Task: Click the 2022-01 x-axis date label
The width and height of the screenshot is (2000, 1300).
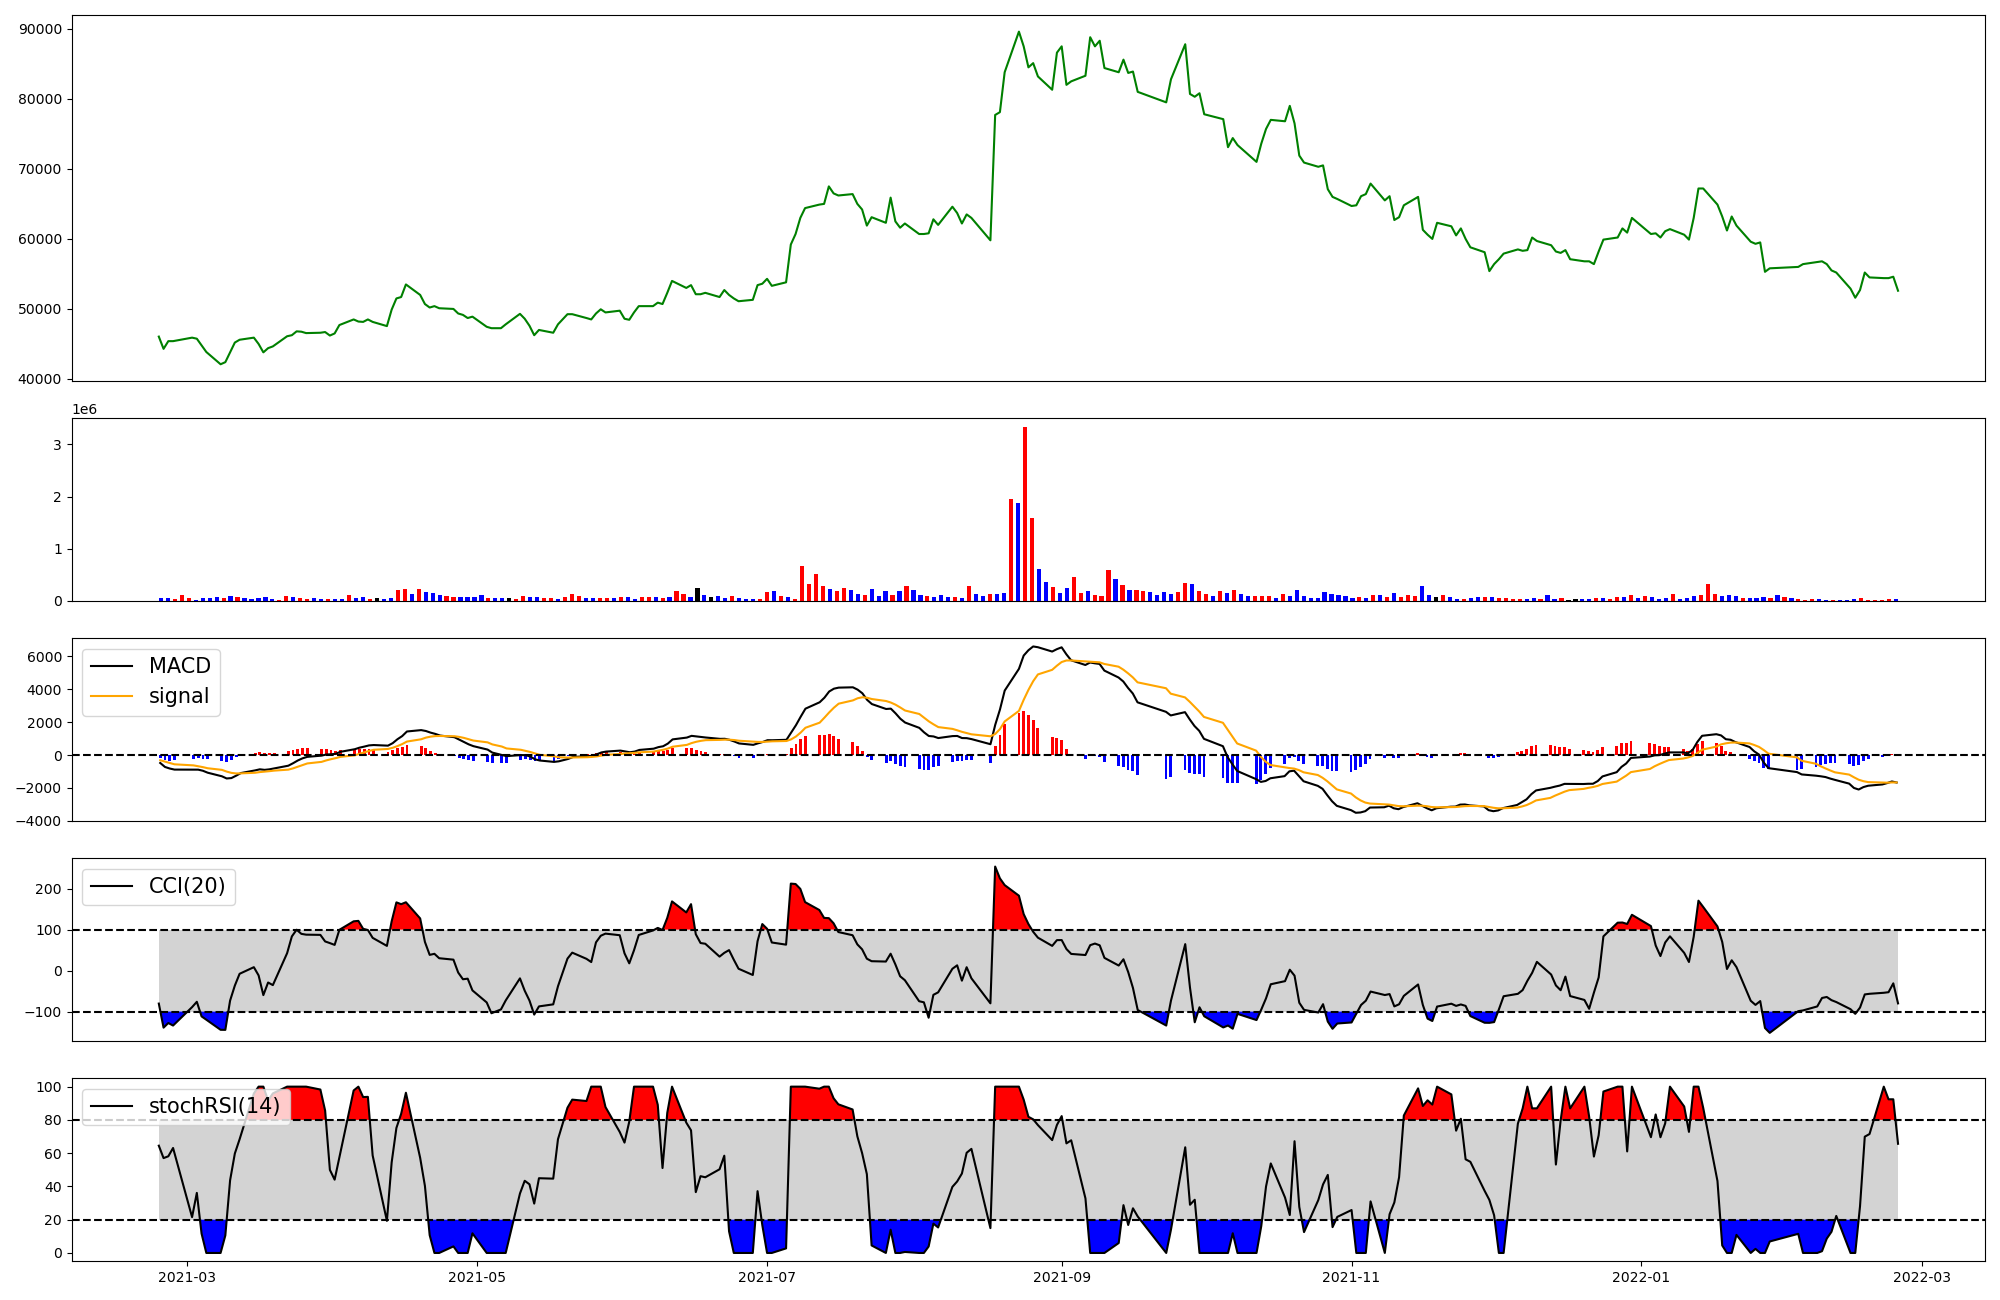Action: point(1641,1276)
